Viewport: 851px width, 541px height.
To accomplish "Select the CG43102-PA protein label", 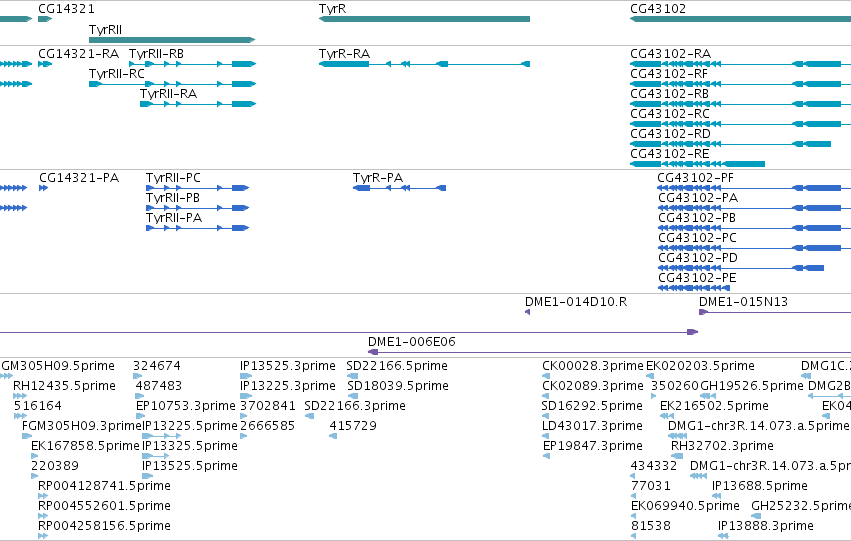I will pos(698,198).
